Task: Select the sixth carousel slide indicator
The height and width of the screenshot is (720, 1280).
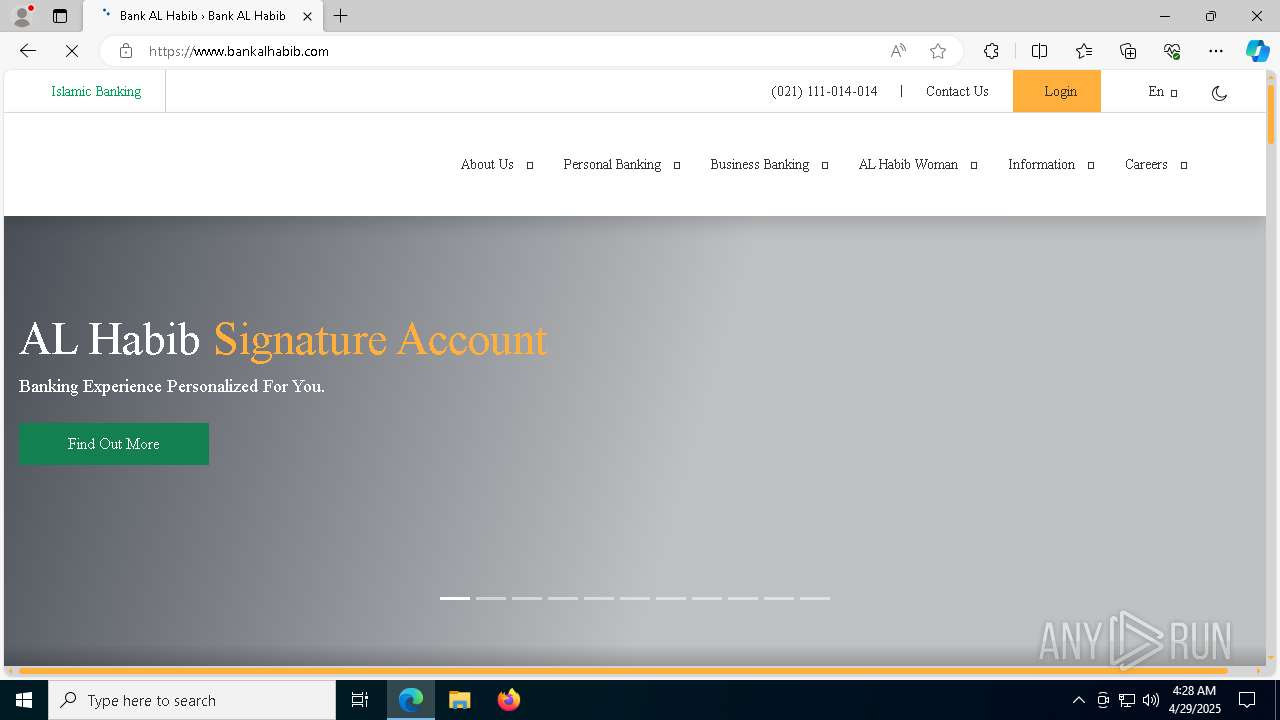Action: pyautogui.click(x=635, y=598)
